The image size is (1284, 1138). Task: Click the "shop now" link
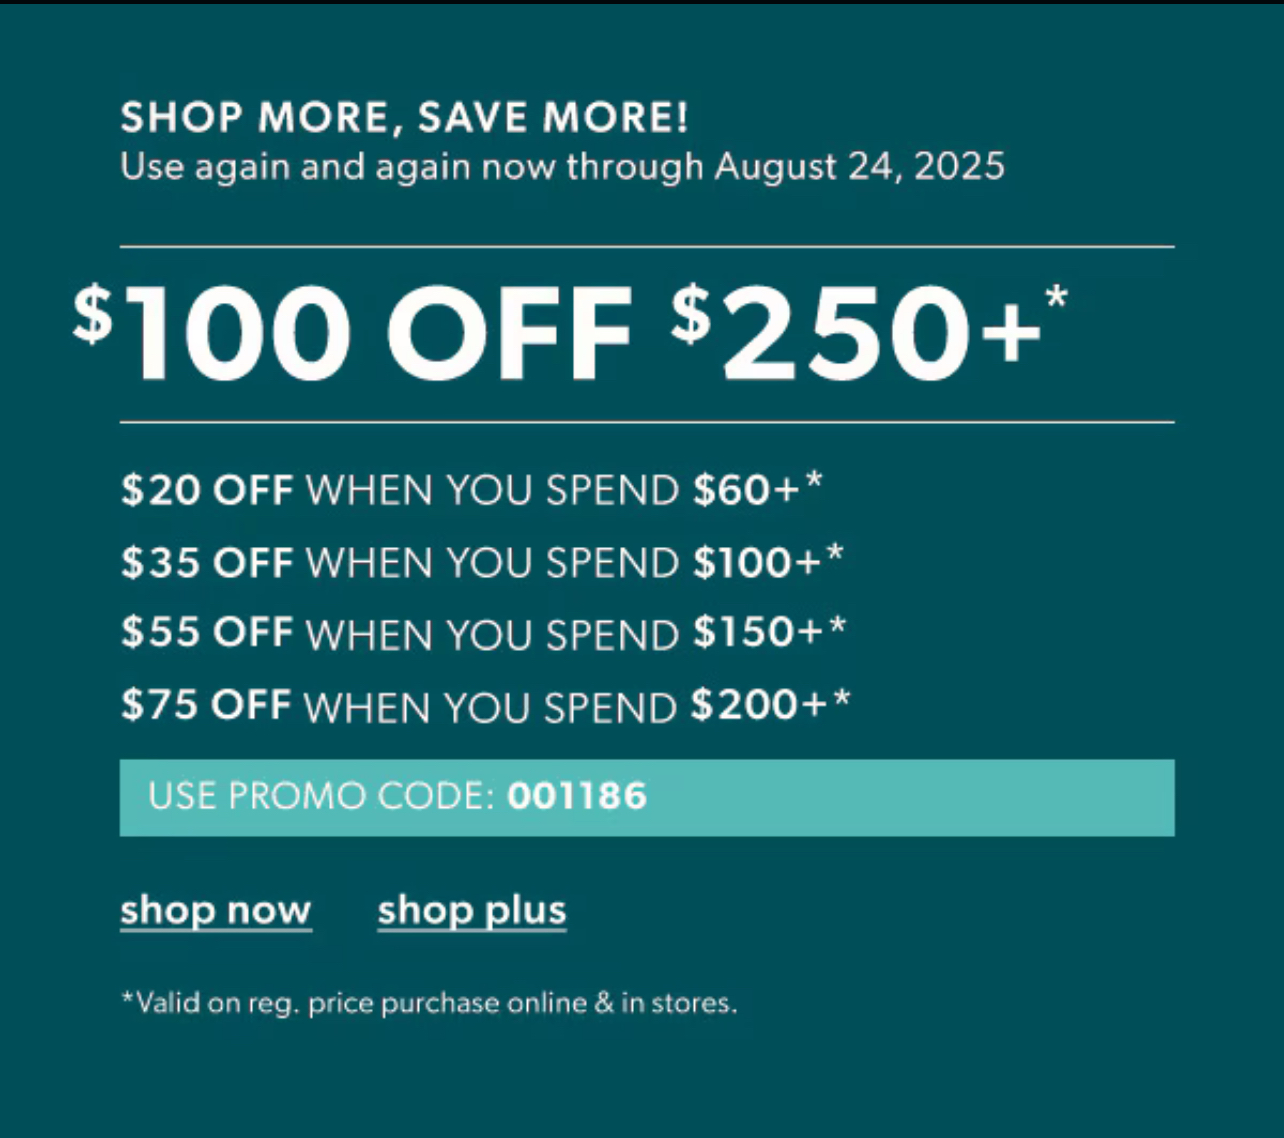coord(215,911)
